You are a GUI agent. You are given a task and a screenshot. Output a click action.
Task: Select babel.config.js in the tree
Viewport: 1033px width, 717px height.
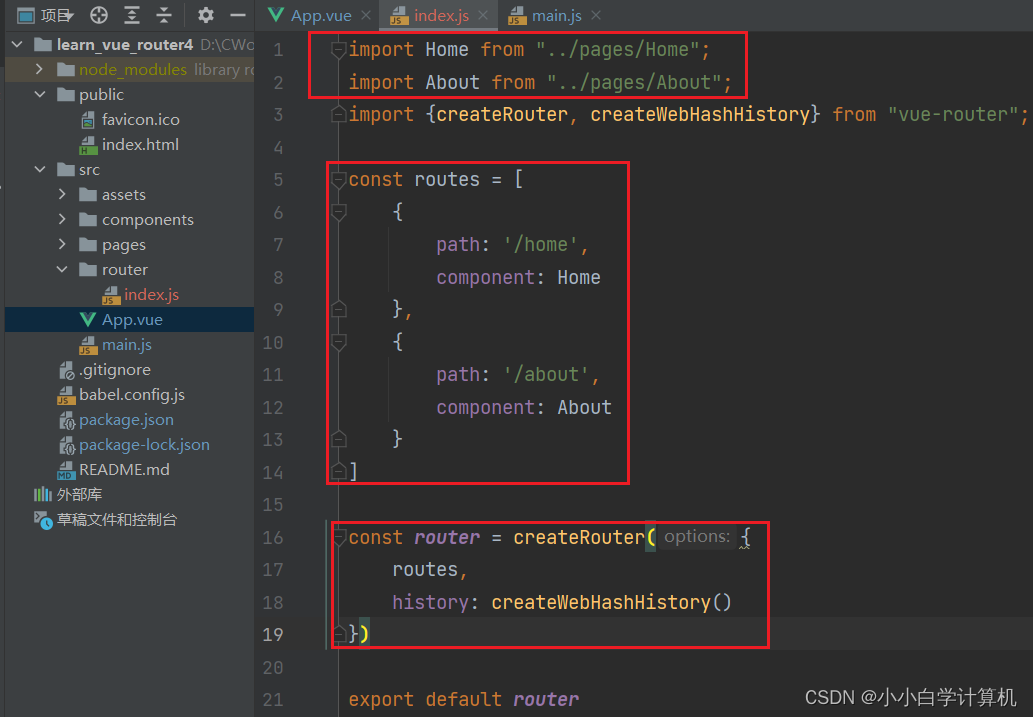pyautogui.click(x=132, y=395)
